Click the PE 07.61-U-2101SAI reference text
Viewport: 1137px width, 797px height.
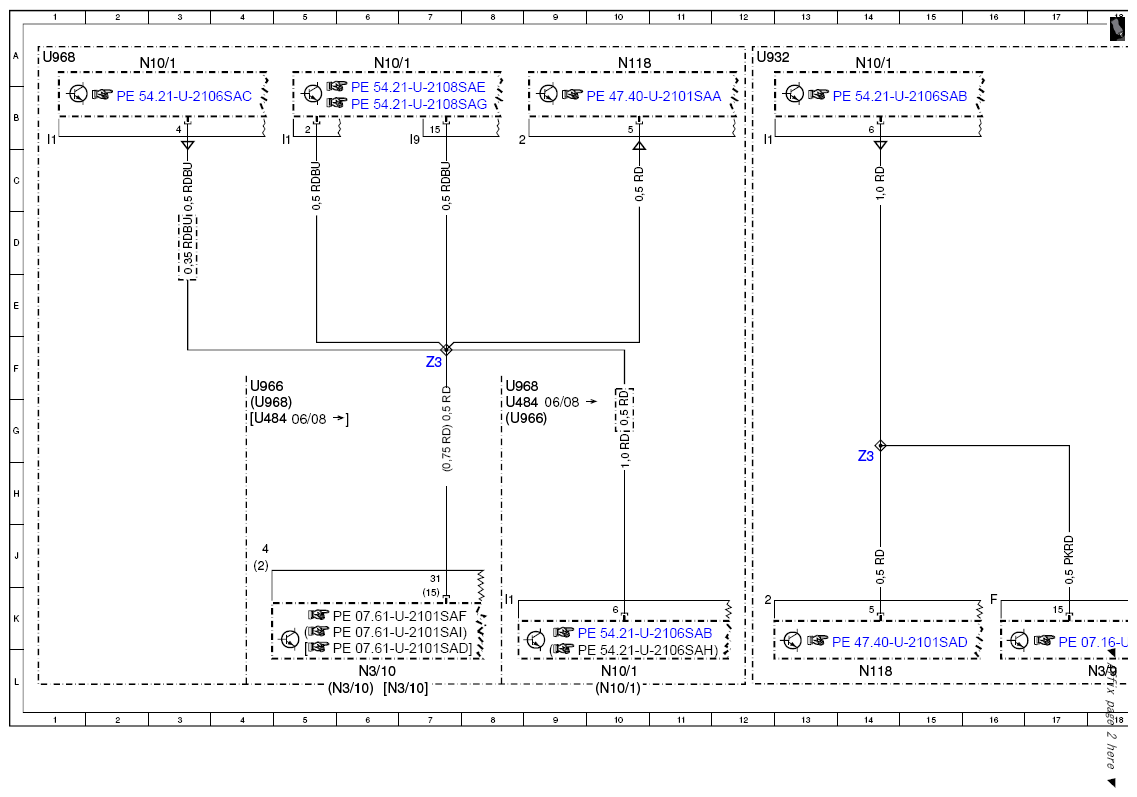(400, 632)
